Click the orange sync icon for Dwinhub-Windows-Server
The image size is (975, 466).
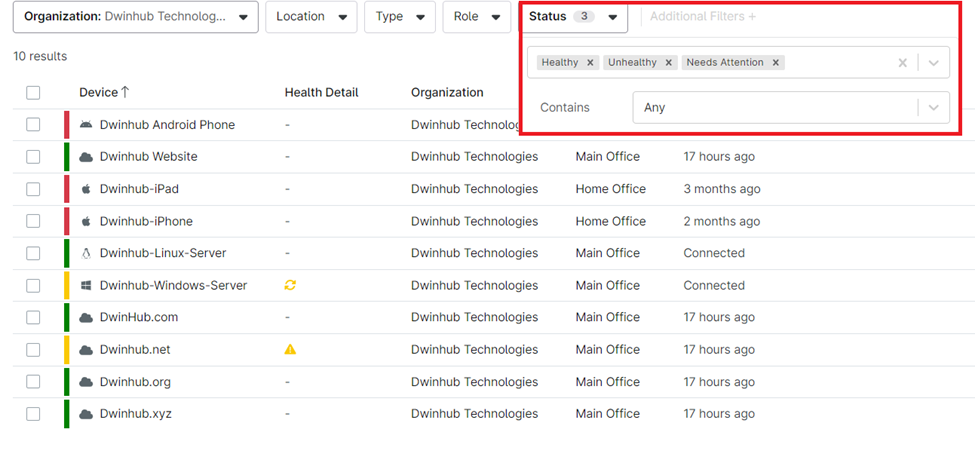[x=290, y=285]
